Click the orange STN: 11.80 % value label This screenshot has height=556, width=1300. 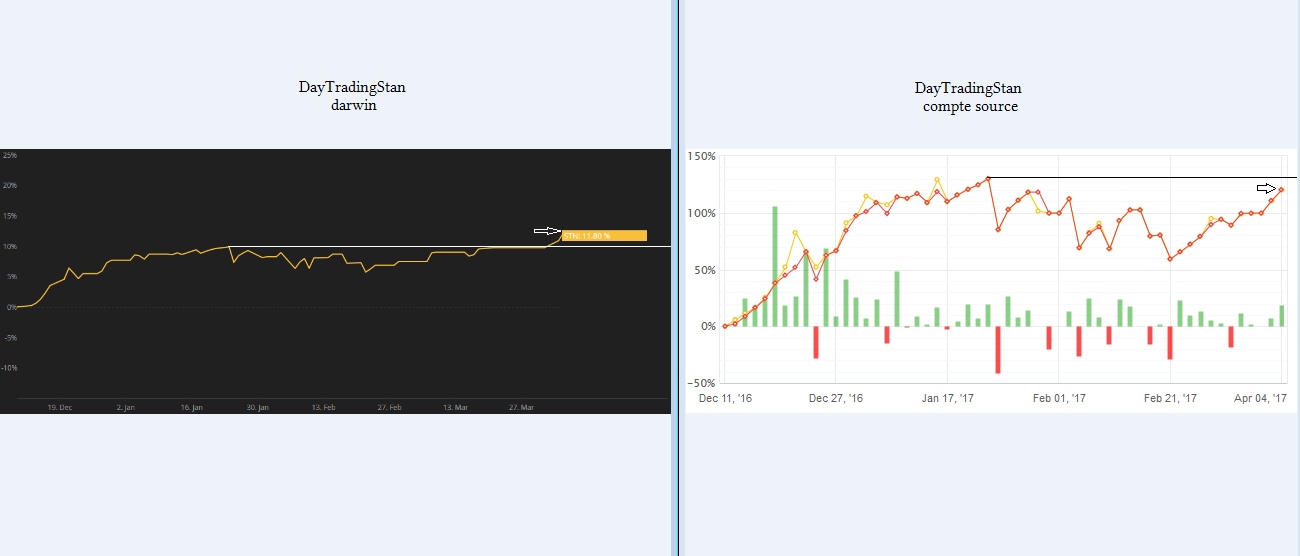(x=604, y=236)
